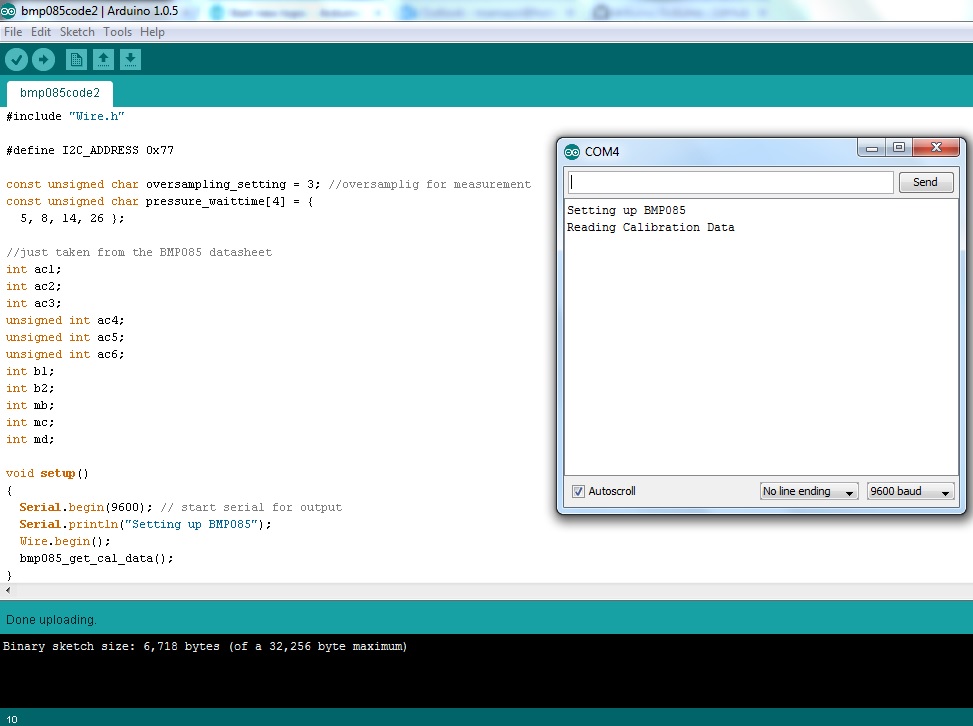
Task: Click the 'void setup()' line
Action: [x=47, y=473]
